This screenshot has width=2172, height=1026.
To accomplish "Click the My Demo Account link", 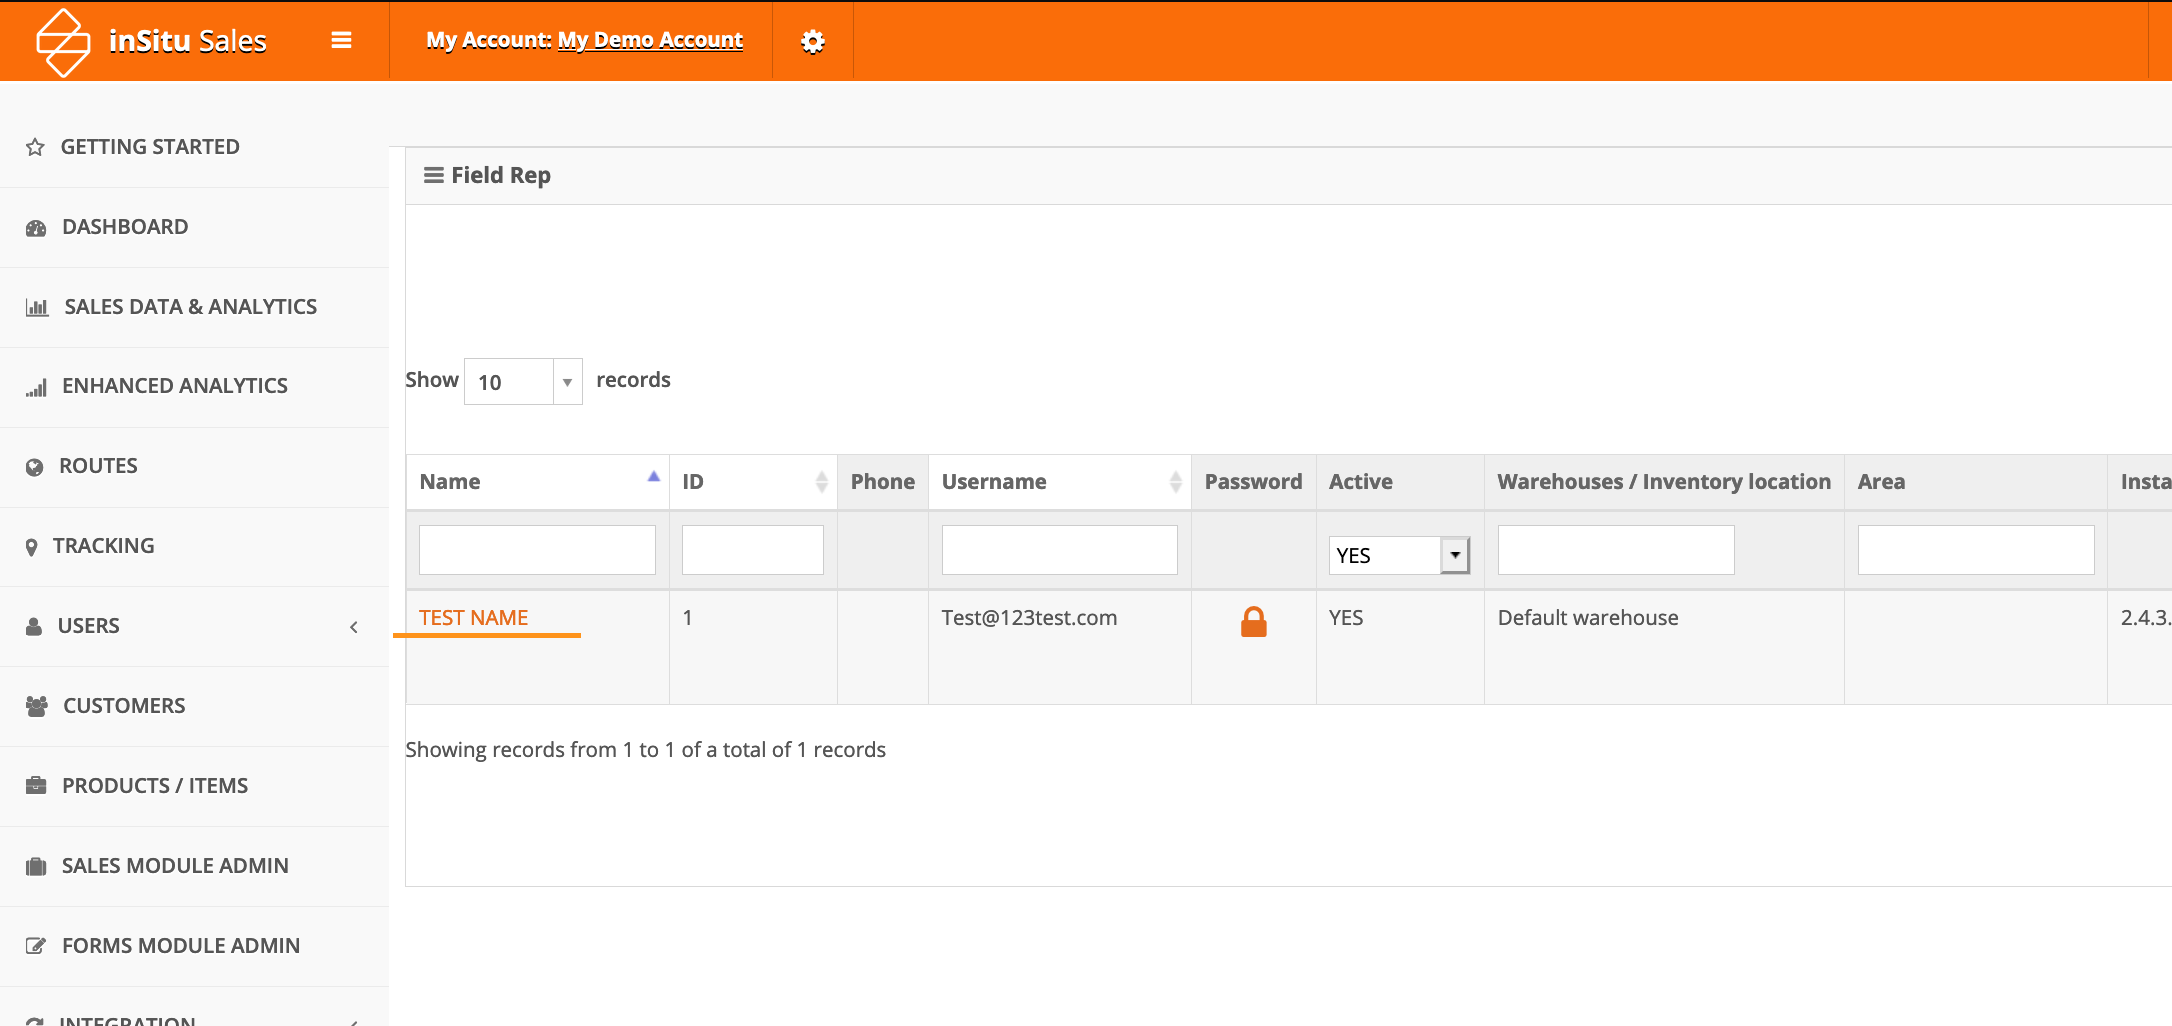I will click(650, 40).
